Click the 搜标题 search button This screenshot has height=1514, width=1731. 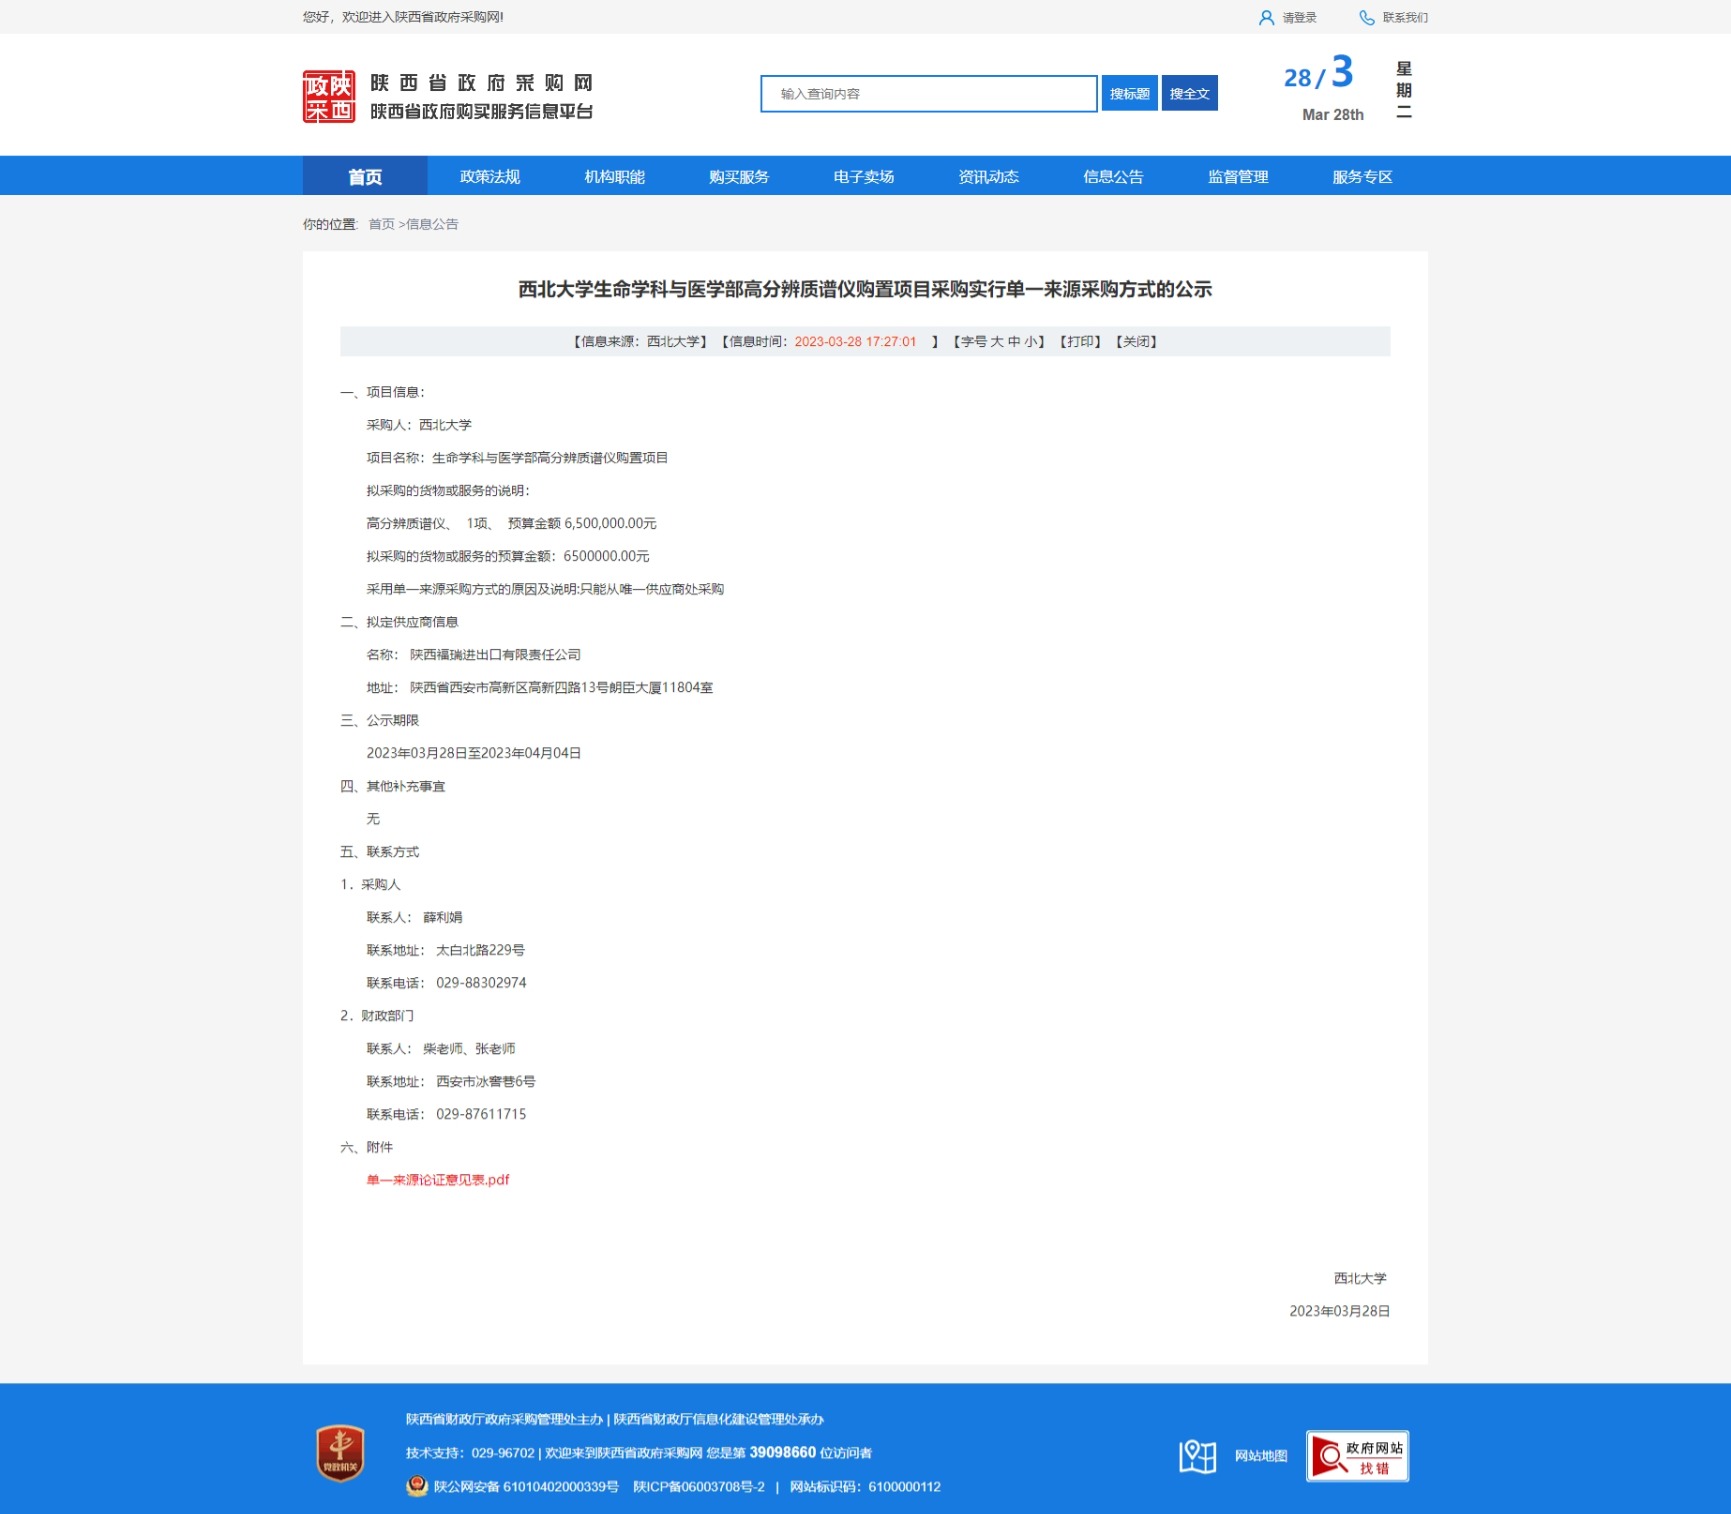pyautogui.click(x=1129, y=94)
